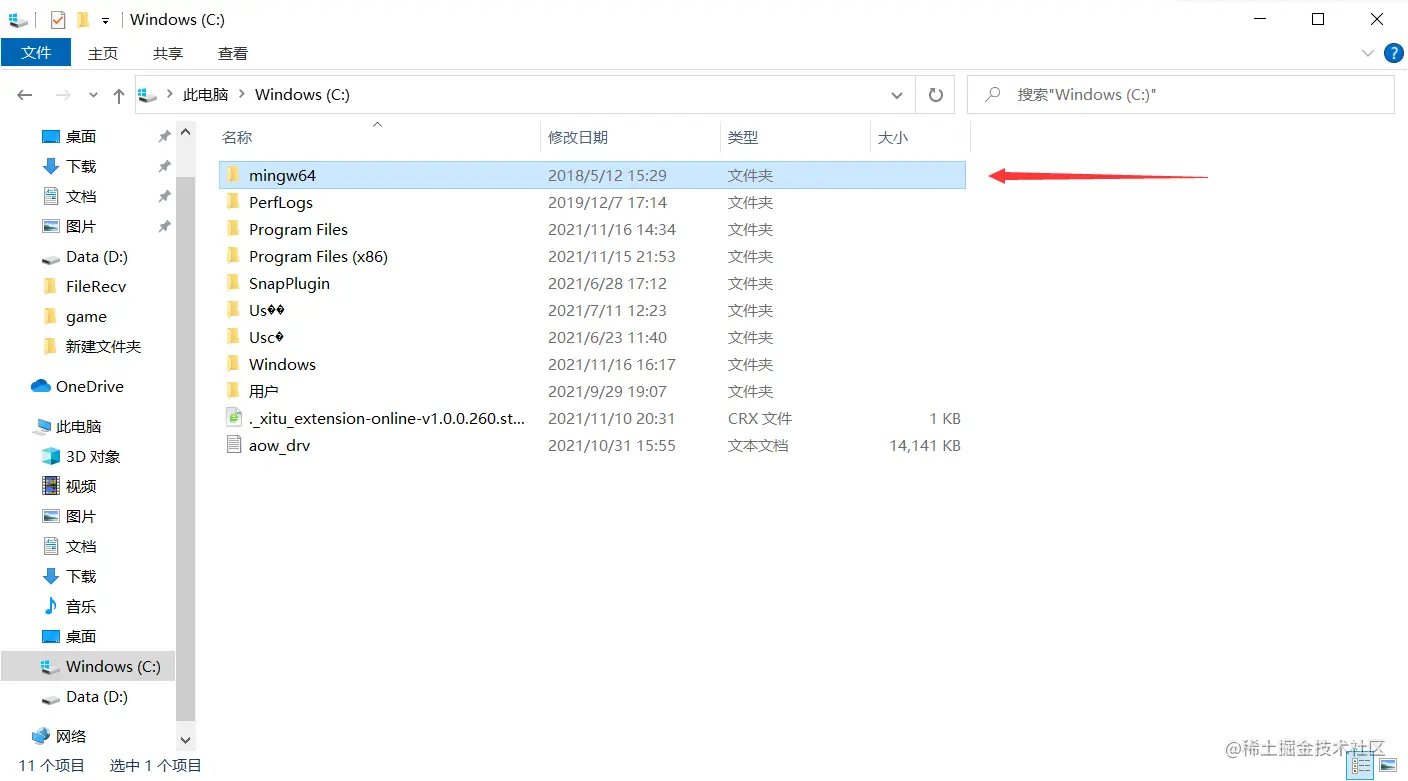Select the aow_drv text document
Screen dimensions: 1408x781
pyautogui.click(x=592, y=445)
